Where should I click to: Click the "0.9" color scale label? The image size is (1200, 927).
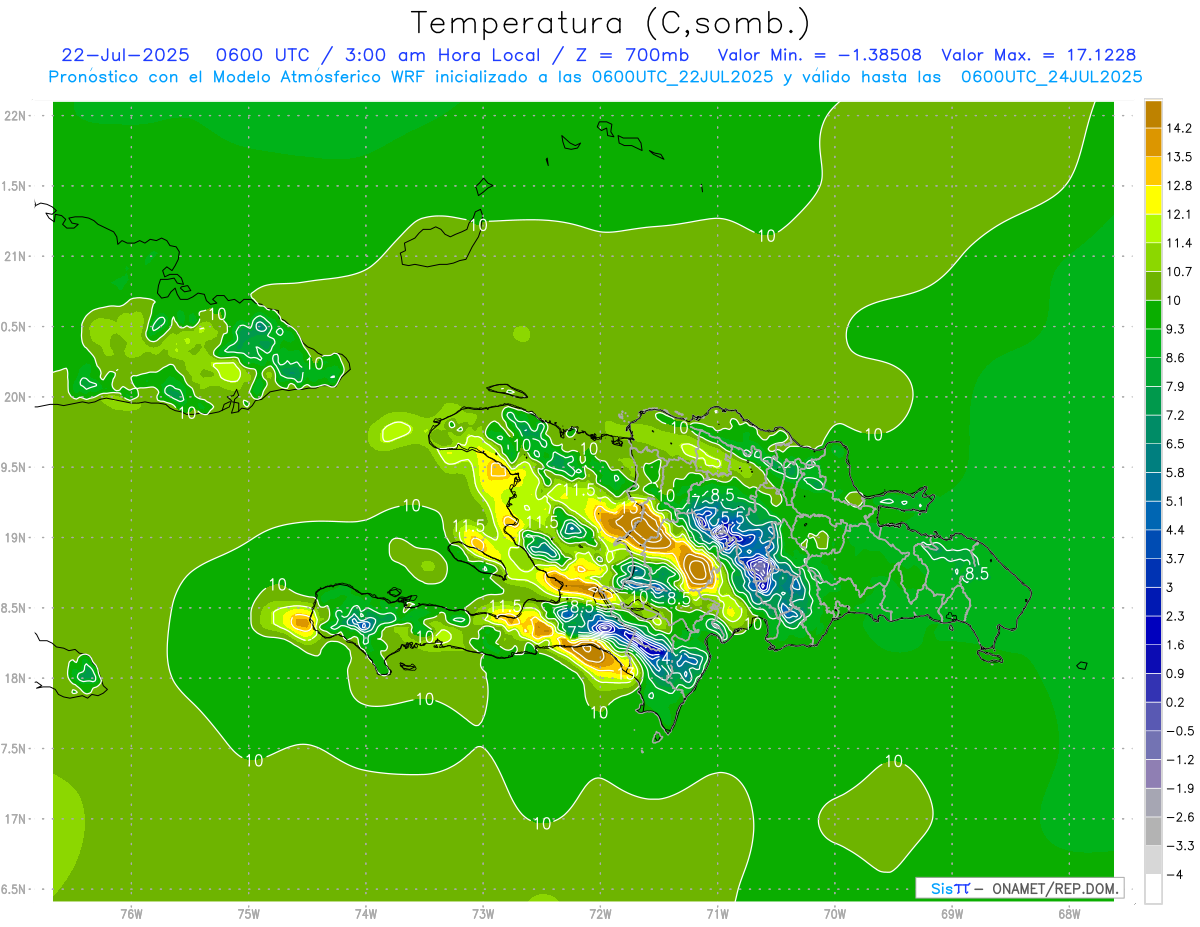click(1177, 674)
